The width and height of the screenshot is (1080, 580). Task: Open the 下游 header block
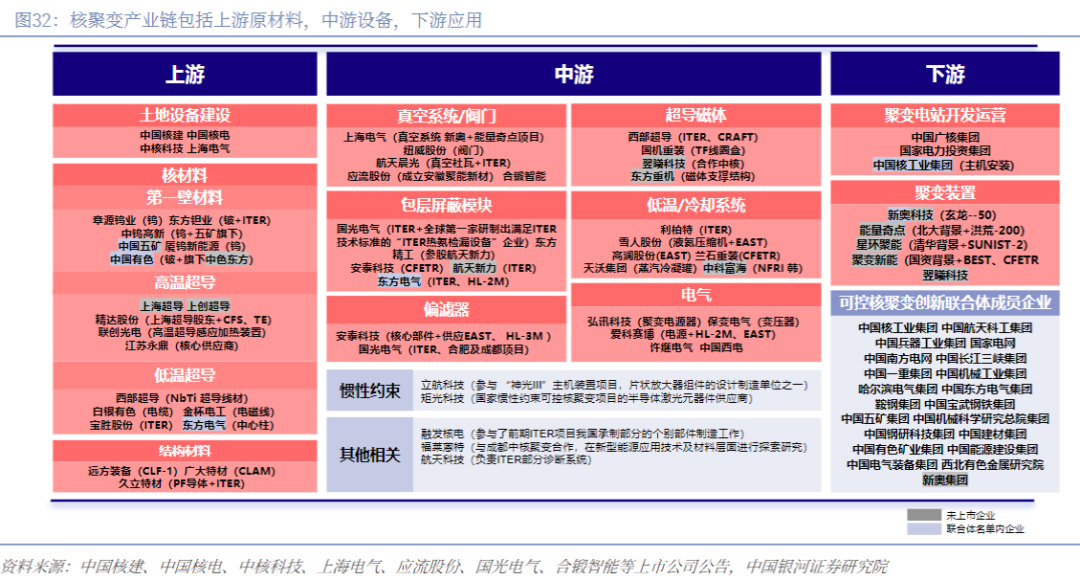944,75
